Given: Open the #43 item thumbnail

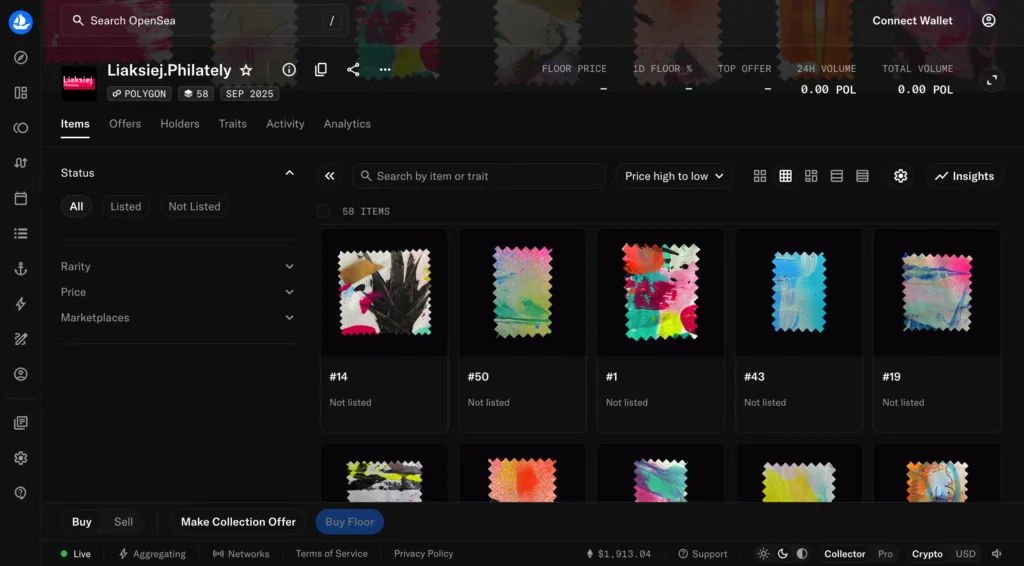Looking at the screenshot, I should (799, 292).
